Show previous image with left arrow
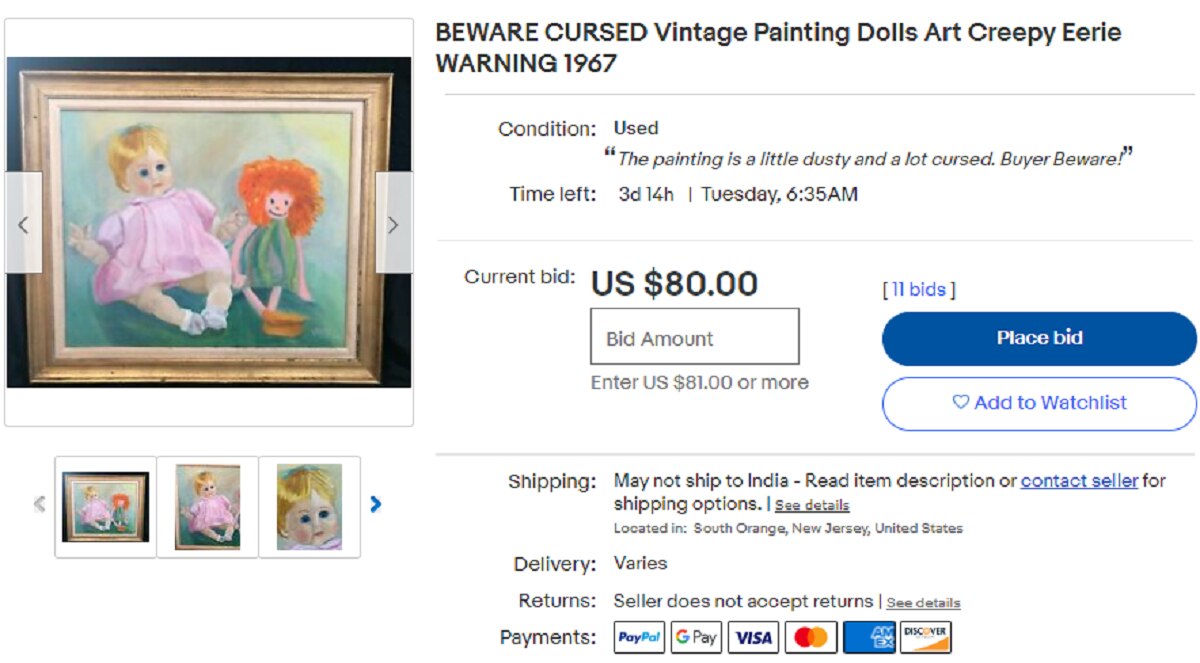This screenshot has width=1200, height=663. [24, 224]
